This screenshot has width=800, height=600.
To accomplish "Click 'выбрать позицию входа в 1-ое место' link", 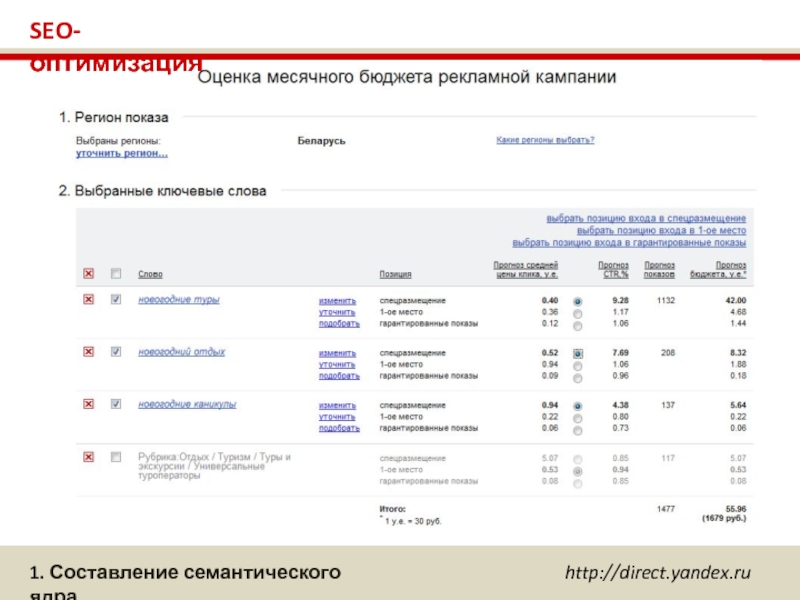I will click(661, 231).
